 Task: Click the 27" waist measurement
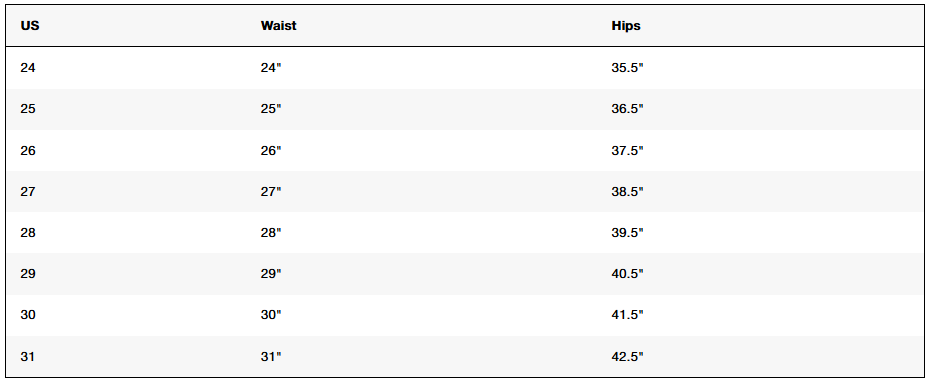coord(271,192)
